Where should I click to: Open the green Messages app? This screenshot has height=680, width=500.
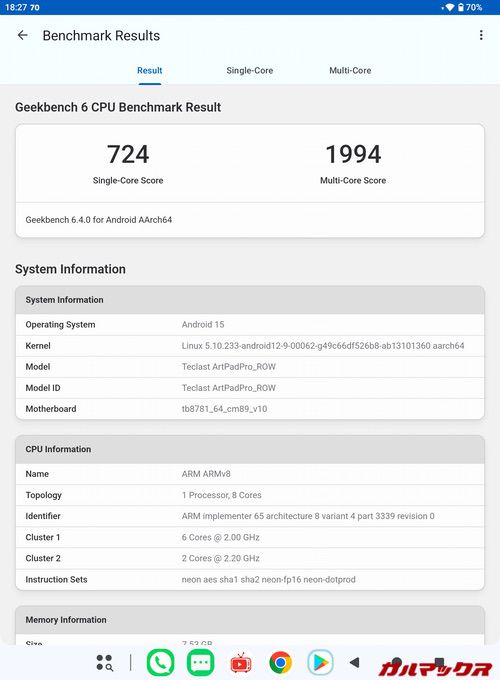coord(200,663)
